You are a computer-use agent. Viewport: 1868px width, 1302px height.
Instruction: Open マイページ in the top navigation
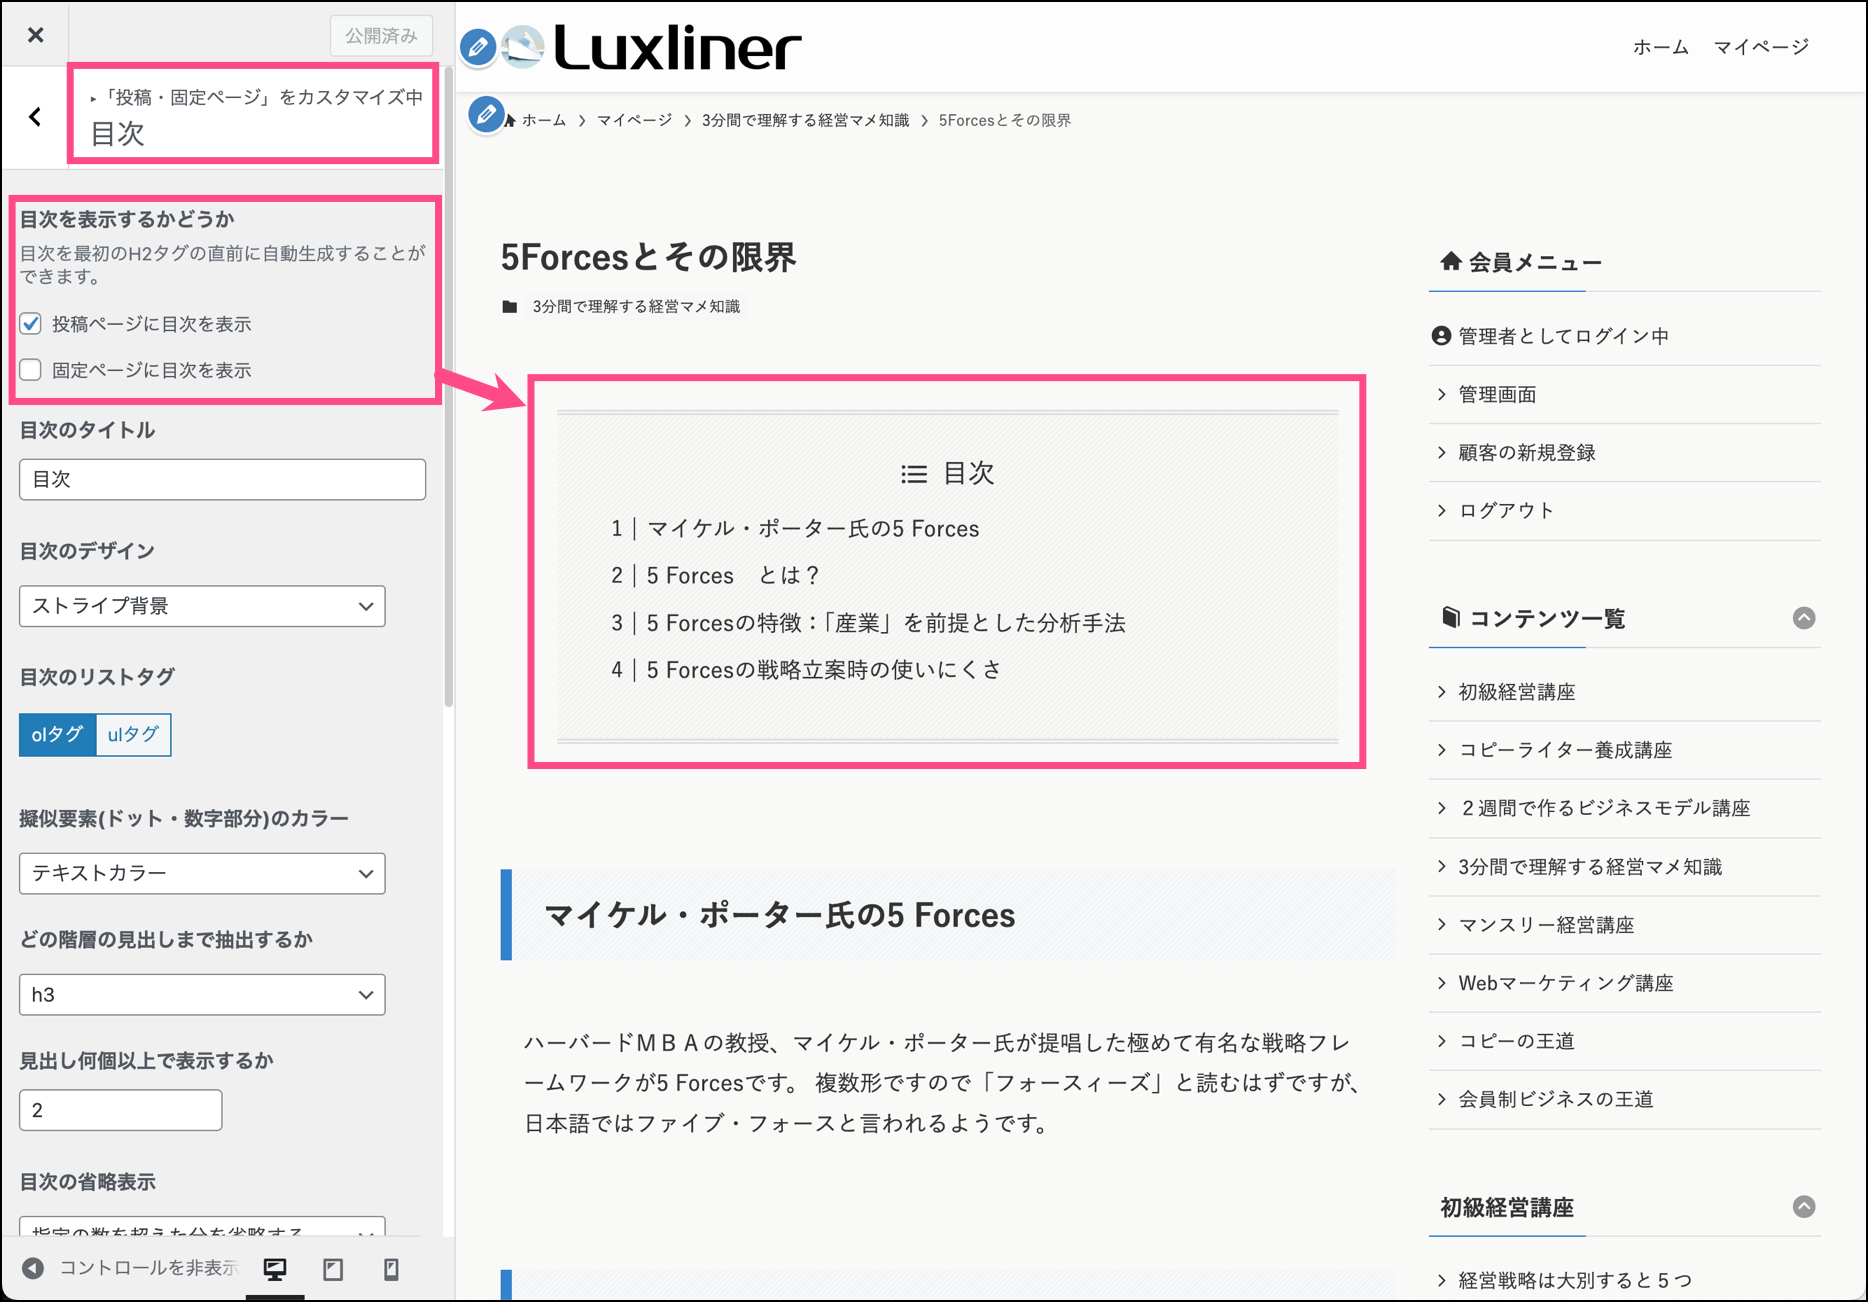tap(1761, 47)
